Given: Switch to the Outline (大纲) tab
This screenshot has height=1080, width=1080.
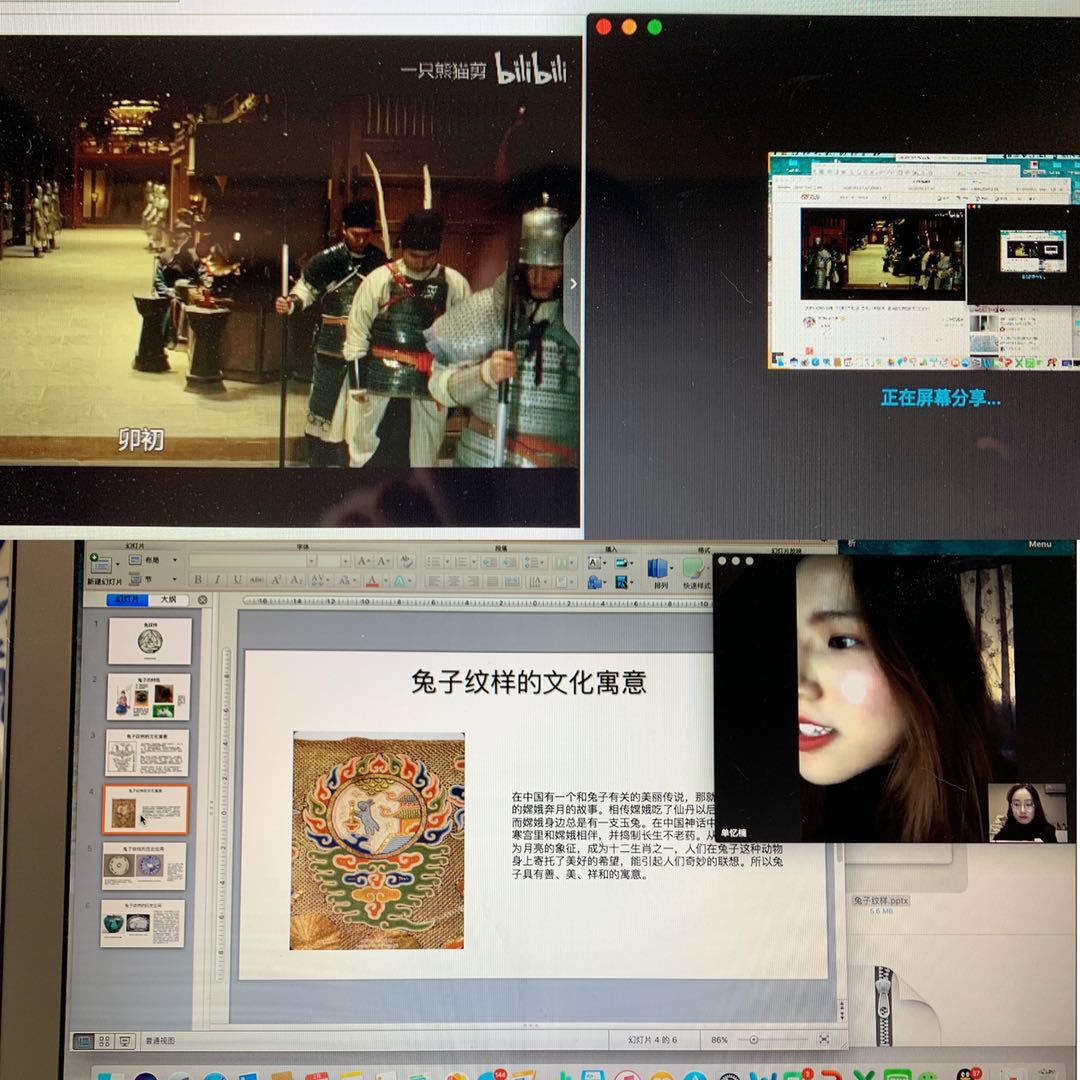Looking at the screenshot, I should pyautogui.click(x=168, y=600).
